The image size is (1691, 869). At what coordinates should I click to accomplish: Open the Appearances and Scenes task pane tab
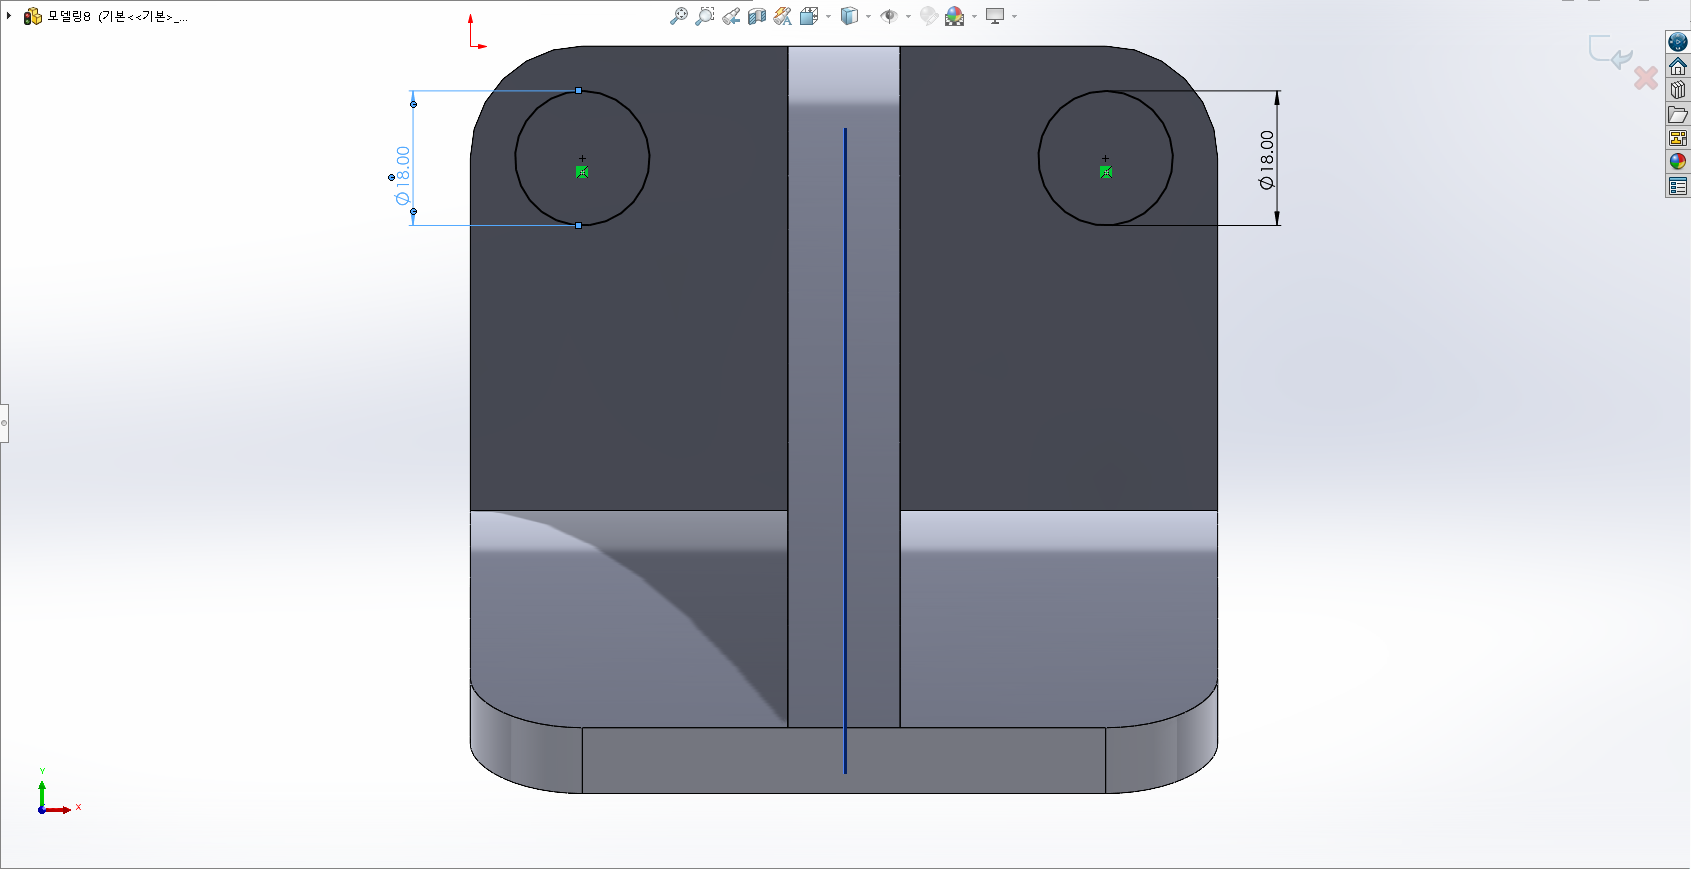(x=1678, y=162)
